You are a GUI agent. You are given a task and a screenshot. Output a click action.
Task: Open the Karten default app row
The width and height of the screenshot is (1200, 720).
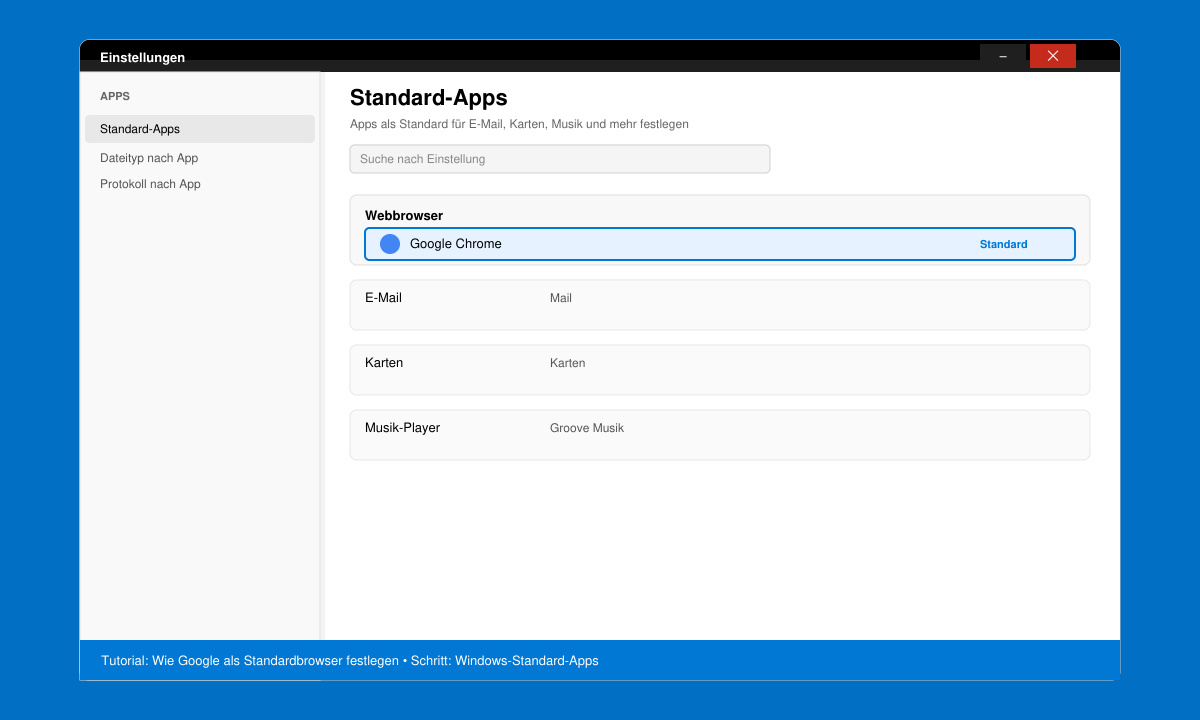click(x=720, y=370)
